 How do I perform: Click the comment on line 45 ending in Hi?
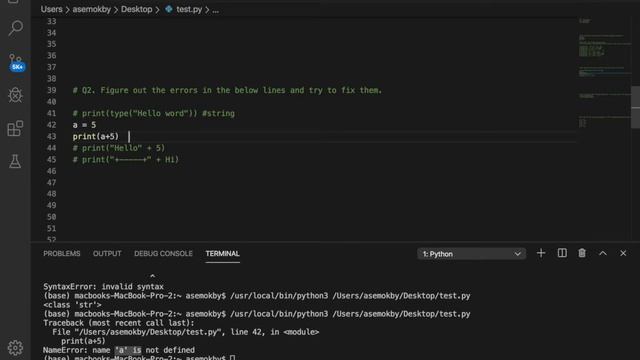coord(126,160)
